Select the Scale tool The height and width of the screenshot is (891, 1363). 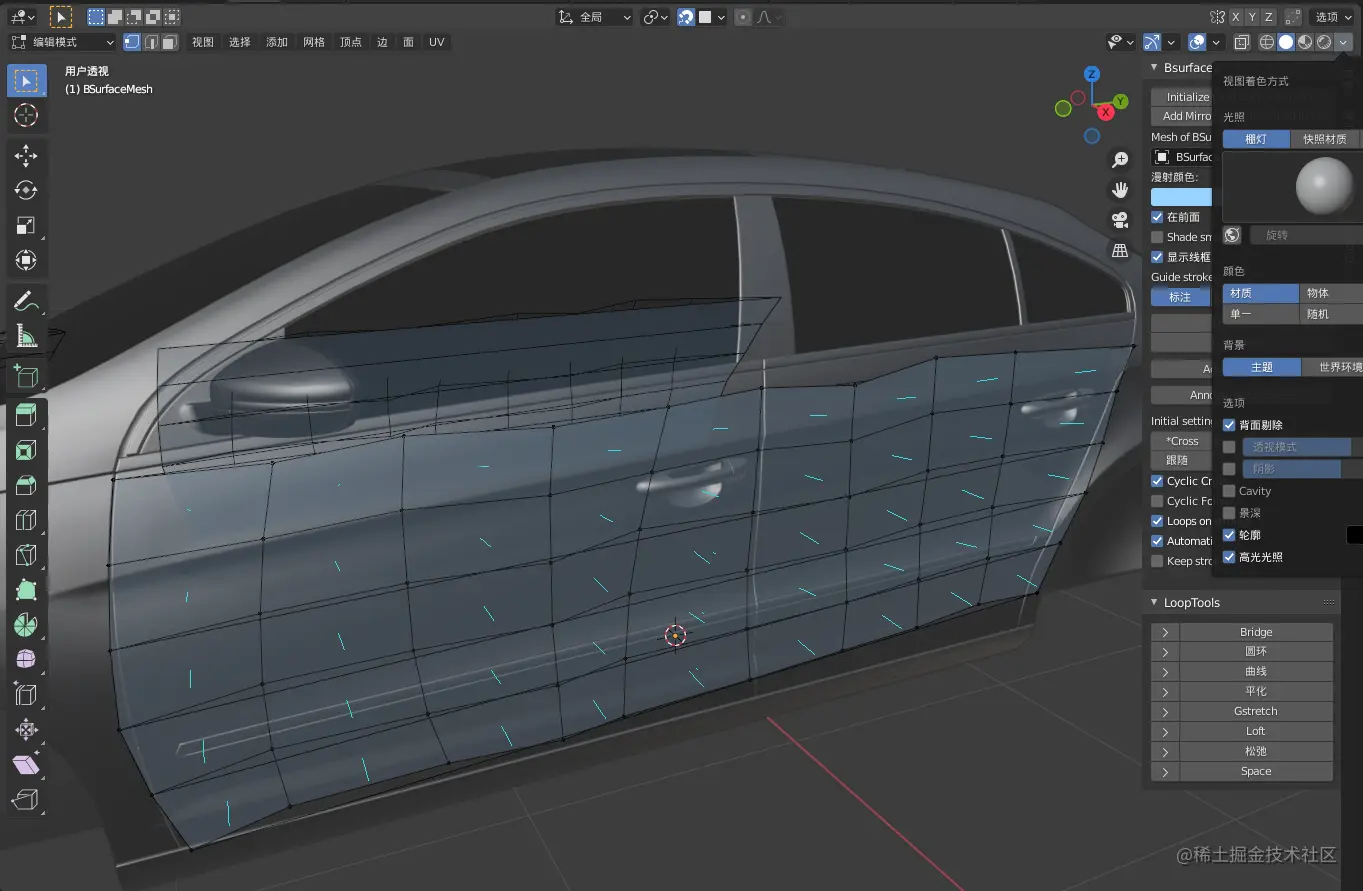pyautogui.click(x=26, y=225)
